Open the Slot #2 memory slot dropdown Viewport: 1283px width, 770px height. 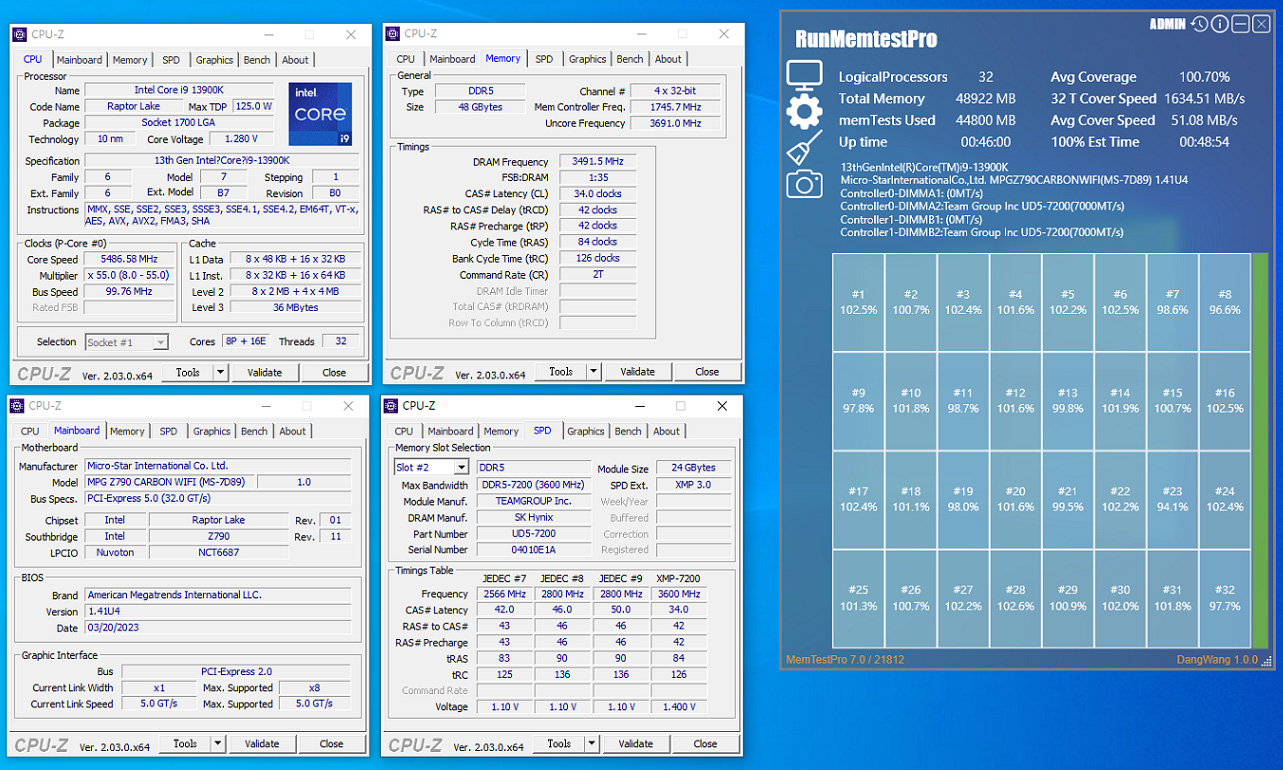point(461,468)
